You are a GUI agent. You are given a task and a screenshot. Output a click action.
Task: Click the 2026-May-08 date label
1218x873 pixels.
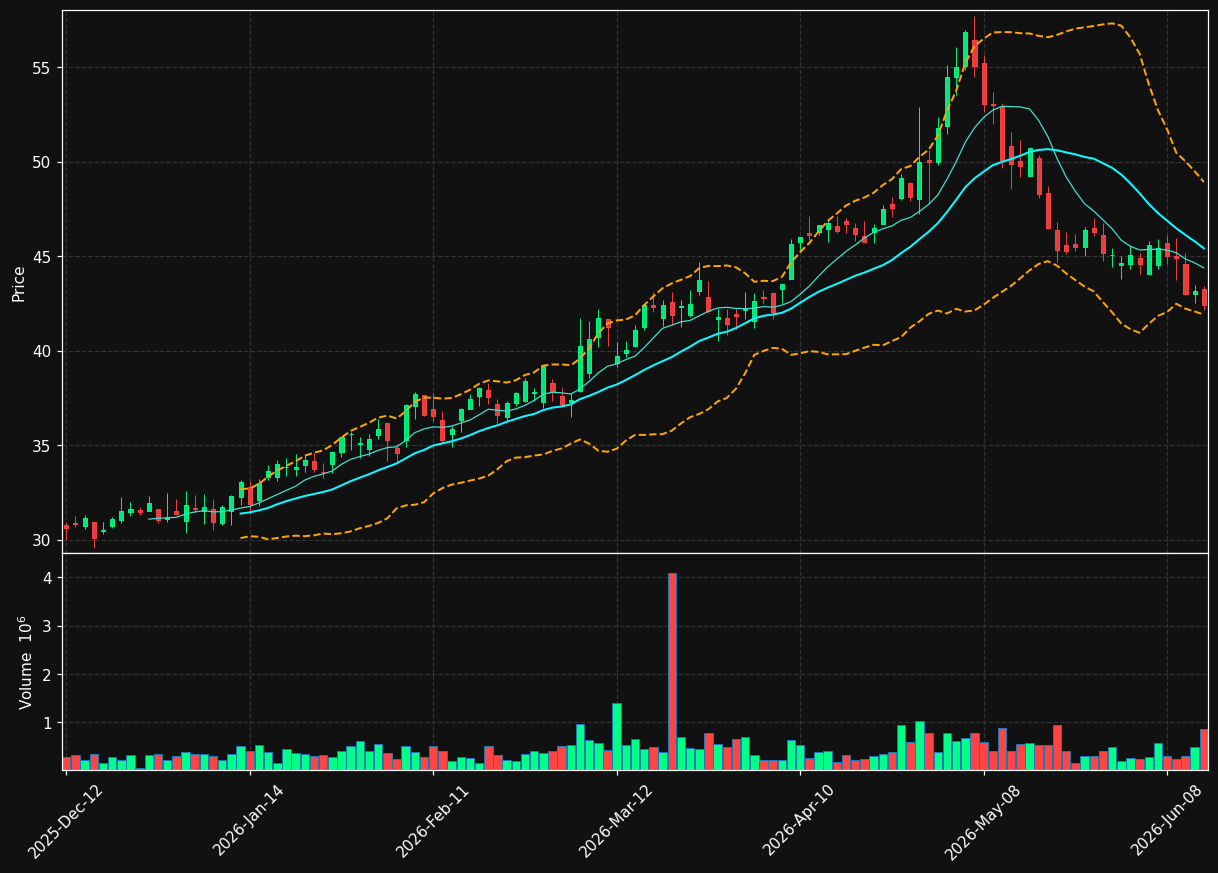tap(983, 820)
